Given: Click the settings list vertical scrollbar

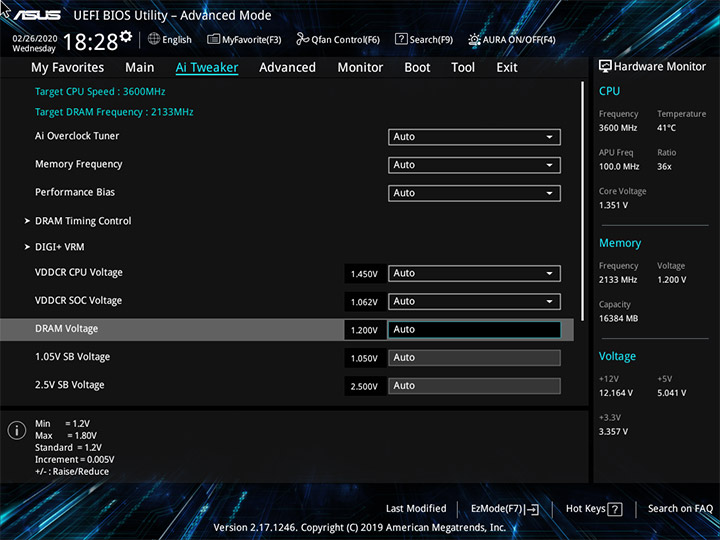Looking at the screenshot, I should click(x=582, y=201).
